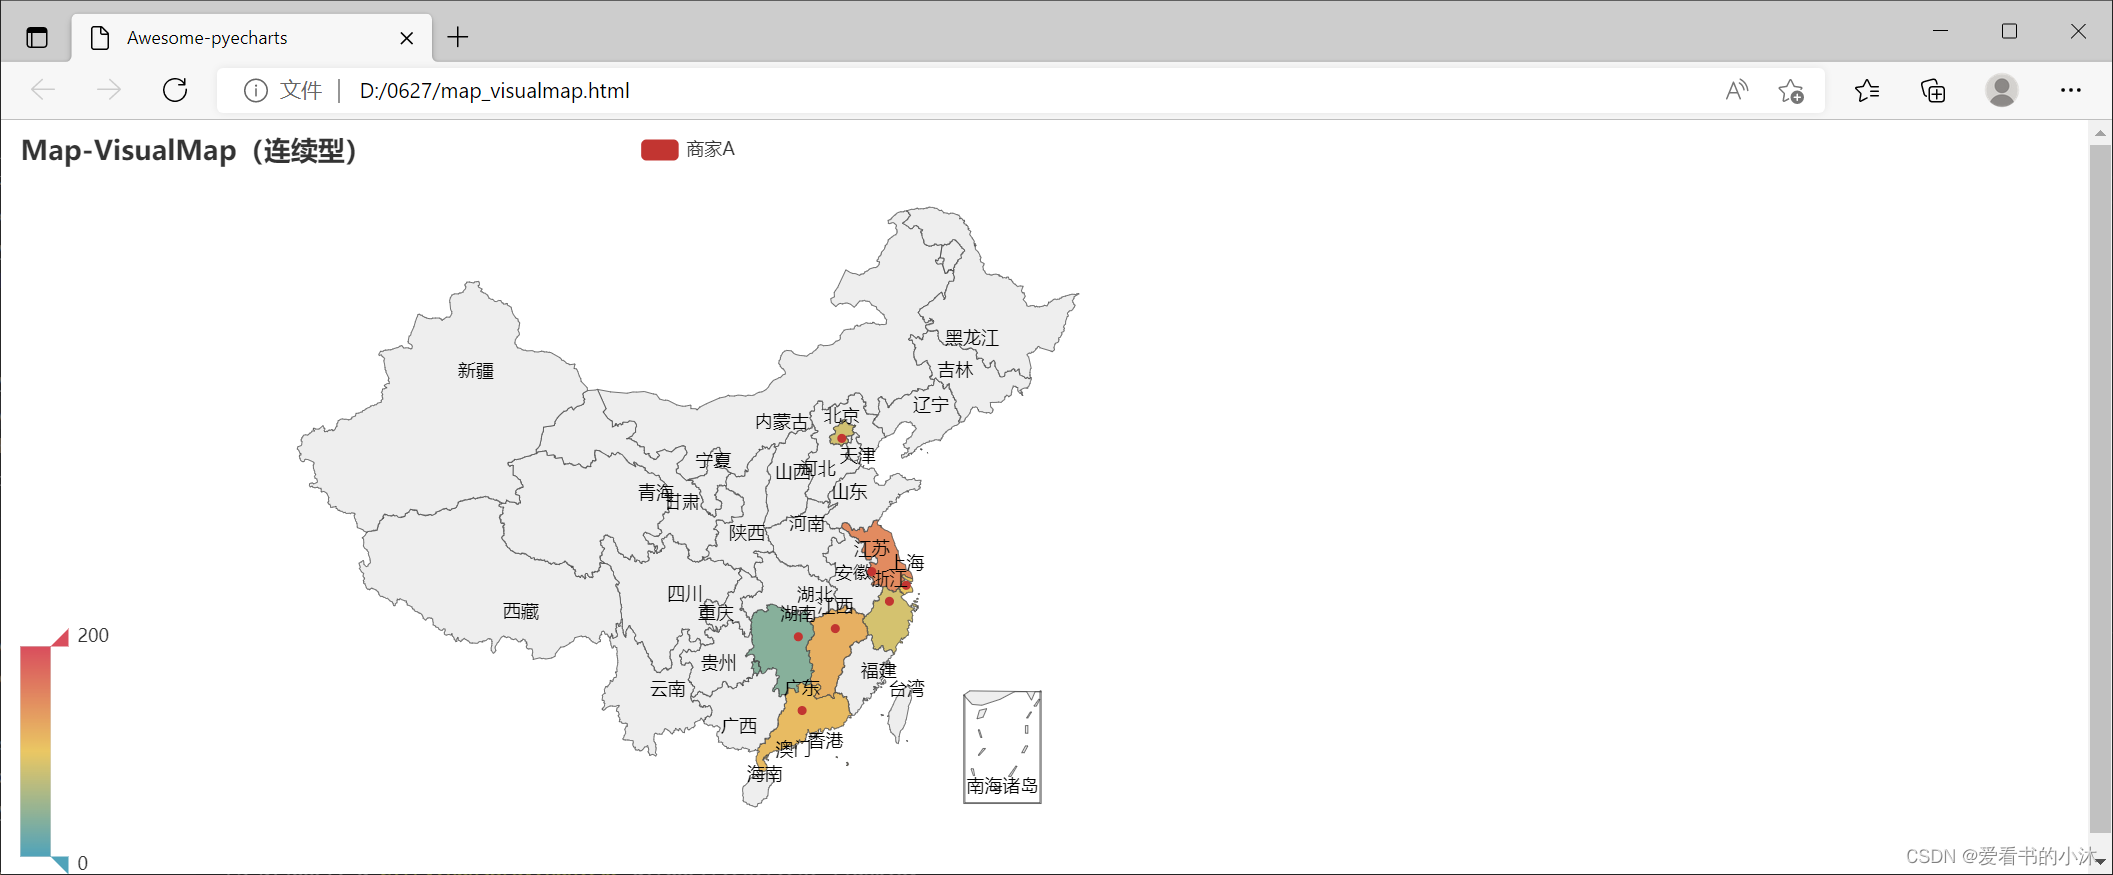Open the user profile avatar
This screenshot has width=2113, height=875.
2001,90
